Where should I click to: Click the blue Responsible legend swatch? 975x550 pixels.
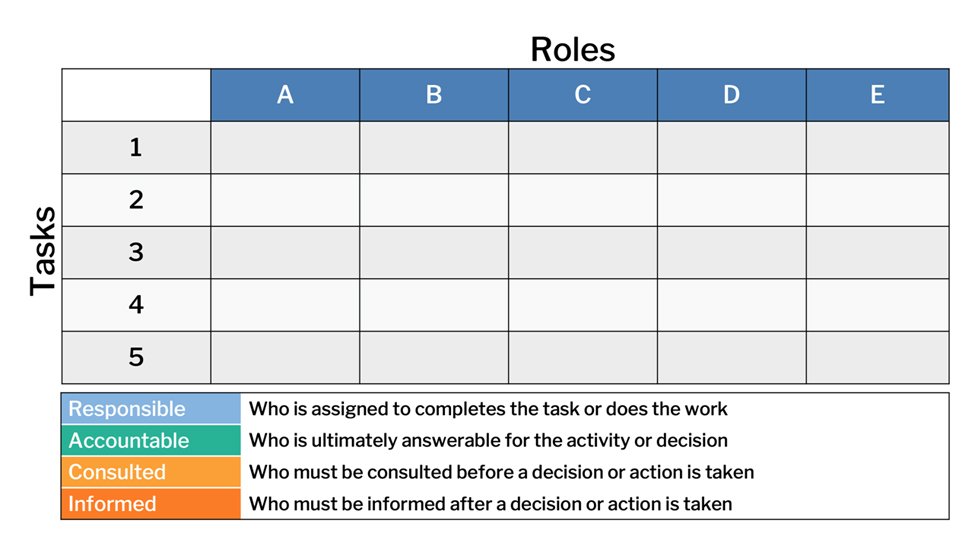[x=151, y=409]
